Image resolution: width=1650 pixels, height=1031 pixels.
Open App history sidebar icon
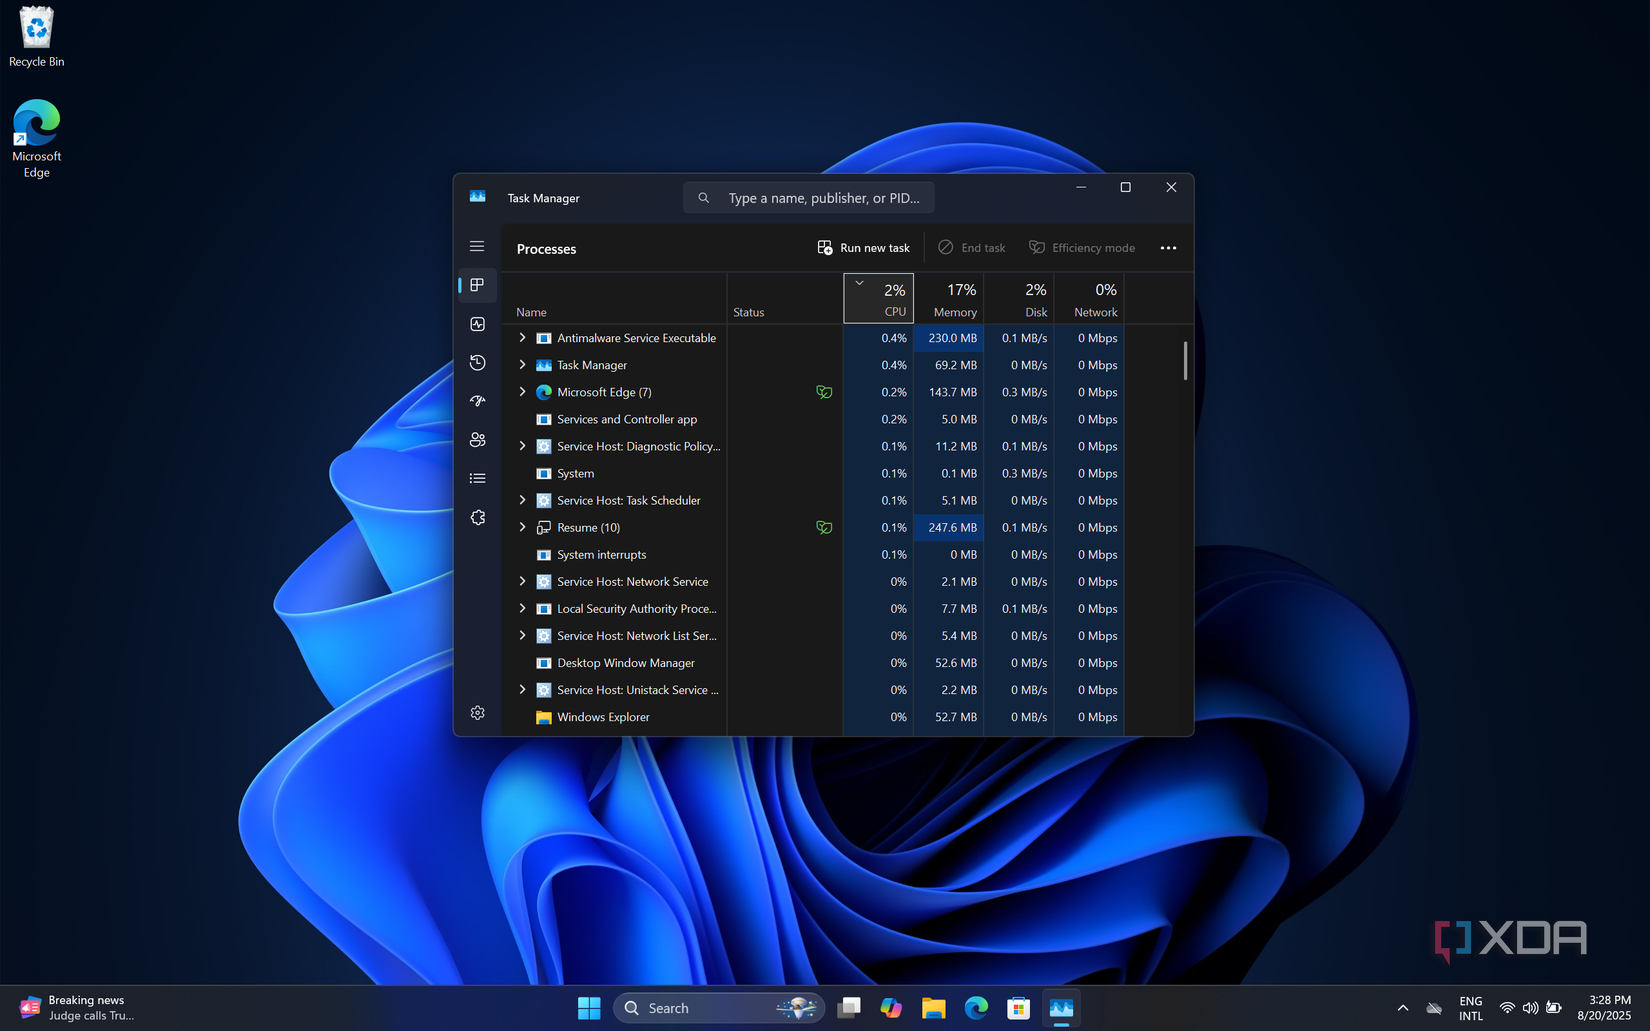coord(477,362)
